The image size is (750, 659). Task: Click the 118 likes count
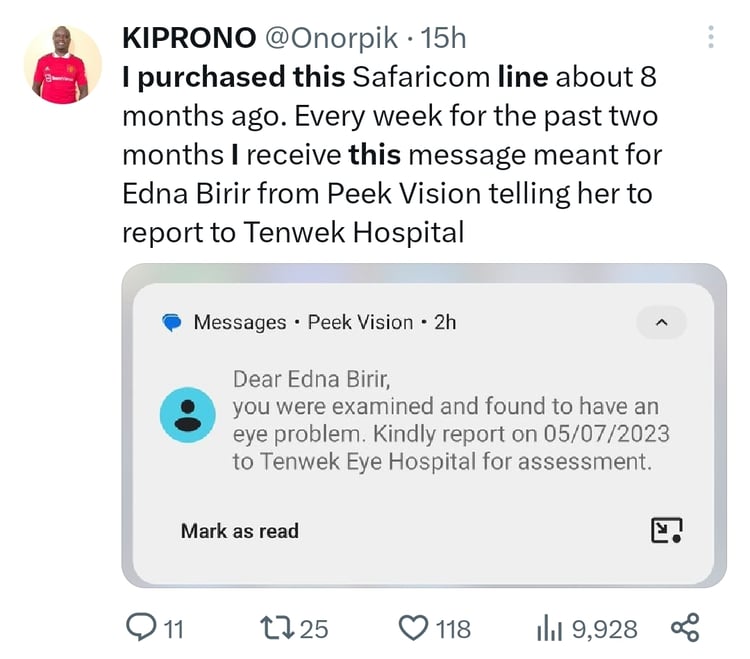(453, 629)
